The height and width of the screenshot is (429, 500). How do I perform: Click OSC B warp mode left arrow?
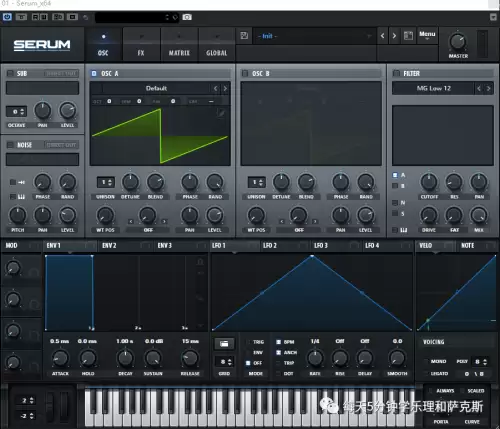[282, 221]
